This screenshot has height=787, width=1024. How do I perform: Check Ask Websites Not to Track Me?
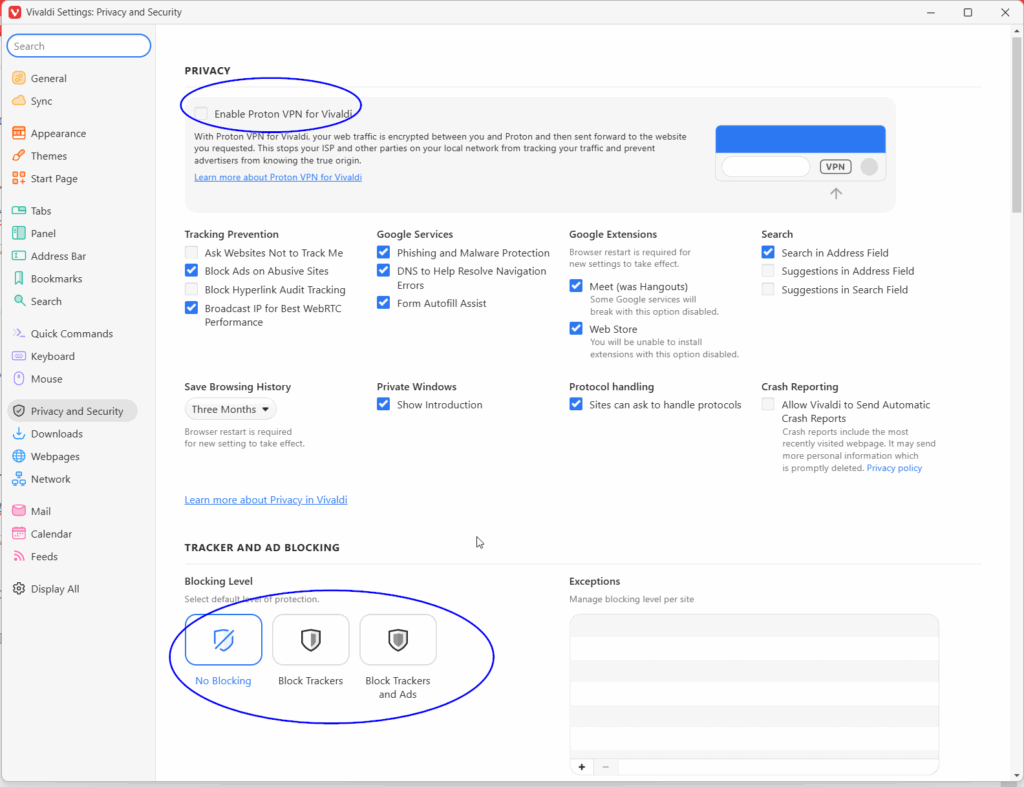pyautogui.click(x=191, y=253)
